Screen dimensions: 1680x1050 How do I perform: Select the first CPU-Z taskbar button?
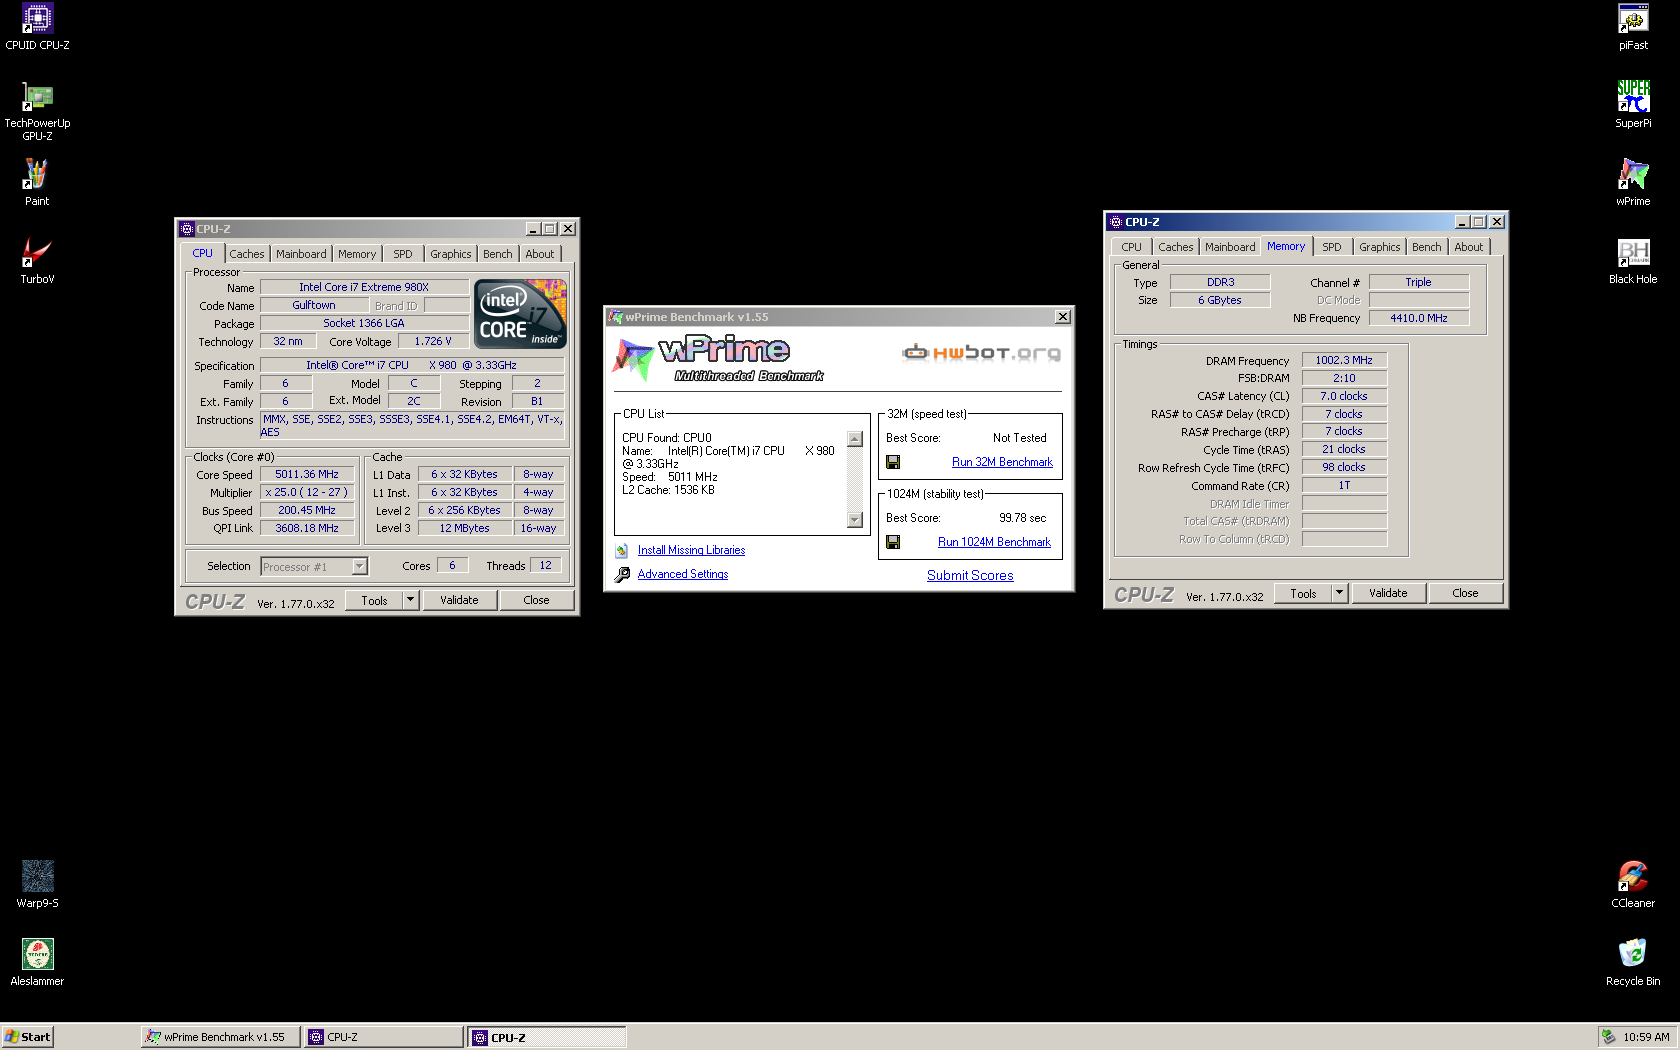[x=384, y=1037]
